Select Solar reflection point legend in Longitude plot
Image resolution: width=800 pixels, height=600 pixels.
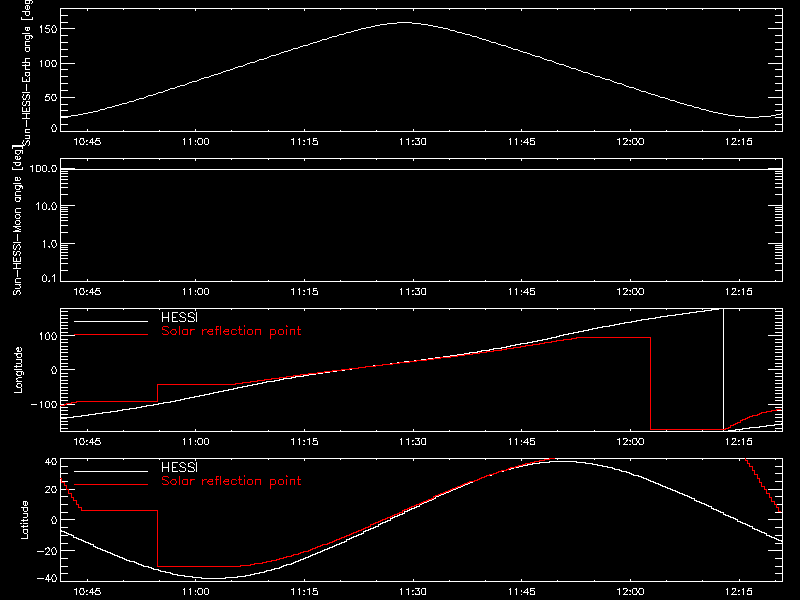tap(231, 331)
